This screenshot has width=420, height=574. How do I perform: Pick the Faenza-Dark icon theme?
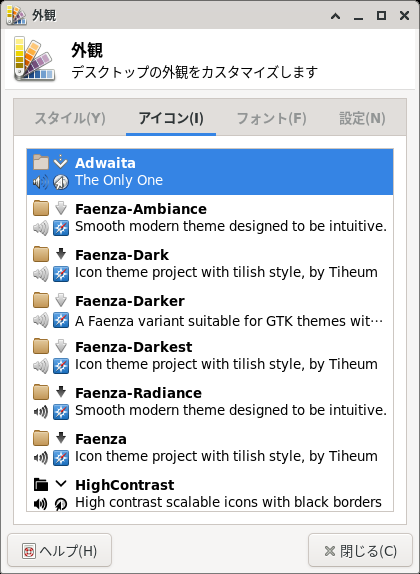[x=122, y=255]
